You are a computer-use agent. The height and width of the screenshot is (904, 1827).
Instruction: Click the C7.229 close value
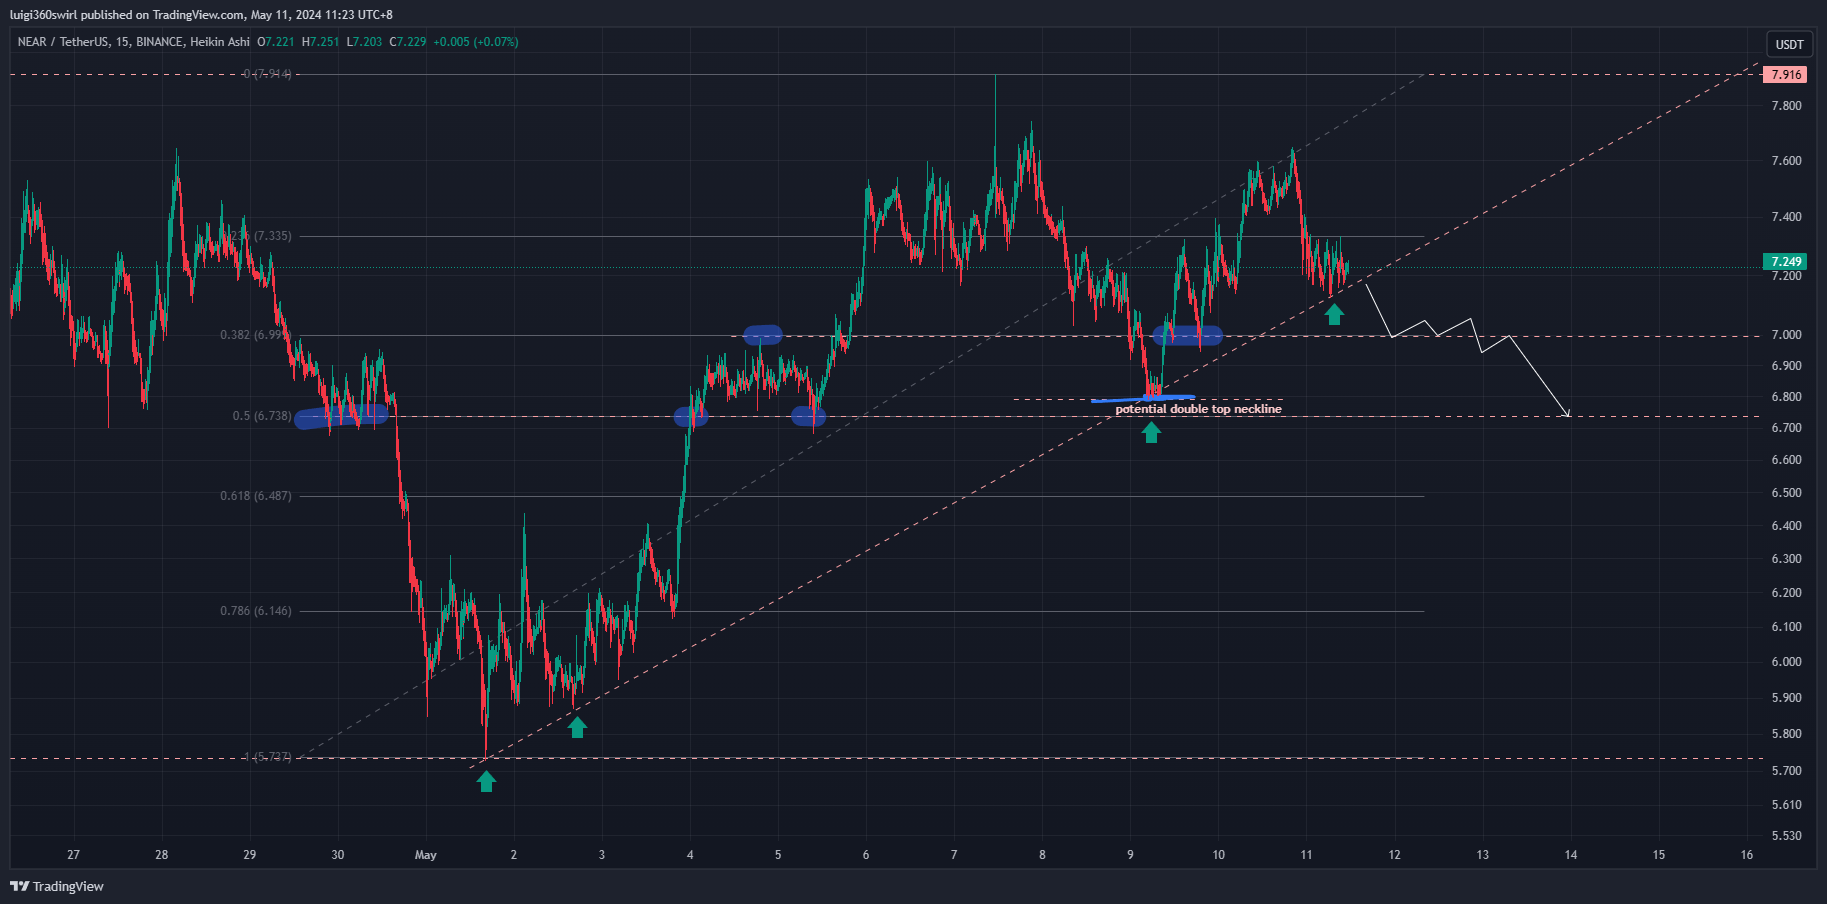408,42
